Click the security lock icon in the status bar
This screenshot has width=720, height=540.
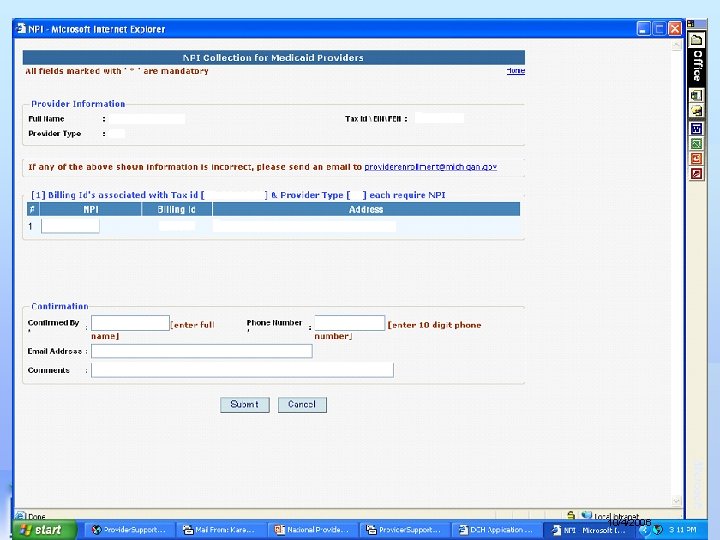[571, 515]
